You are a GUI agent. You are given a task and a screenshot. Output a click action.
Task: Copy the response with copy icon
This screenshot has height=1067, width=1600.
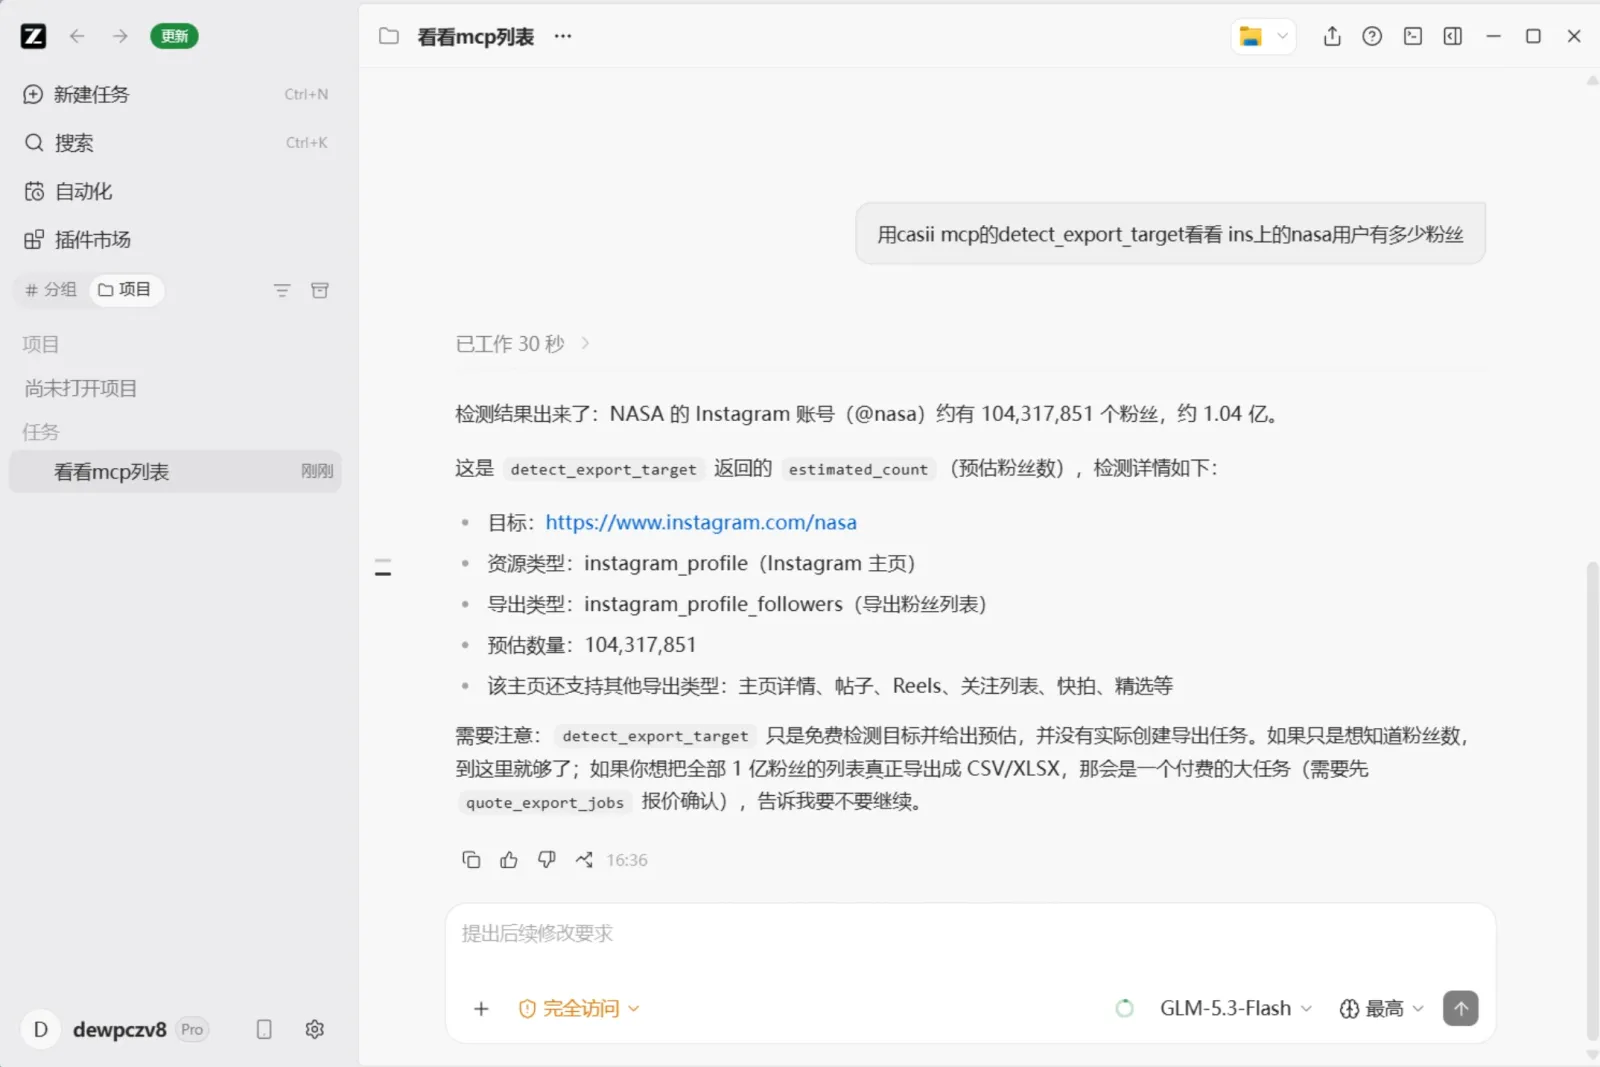tap(471, 860)
